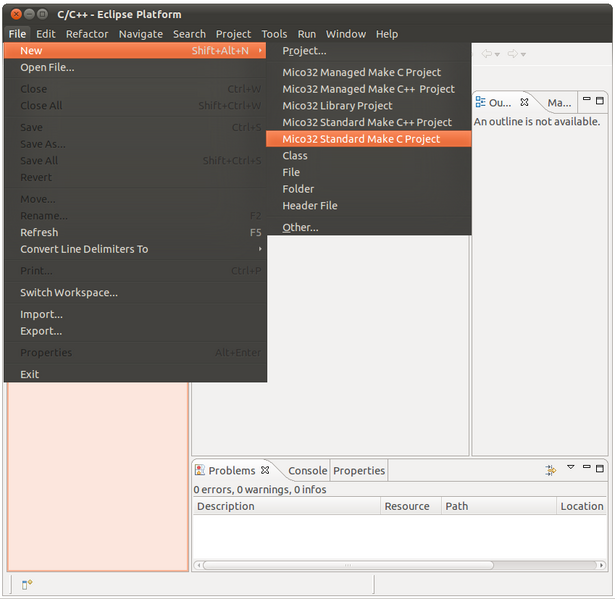Click Problems view focus/filter icon

click(x=551, y=470)
